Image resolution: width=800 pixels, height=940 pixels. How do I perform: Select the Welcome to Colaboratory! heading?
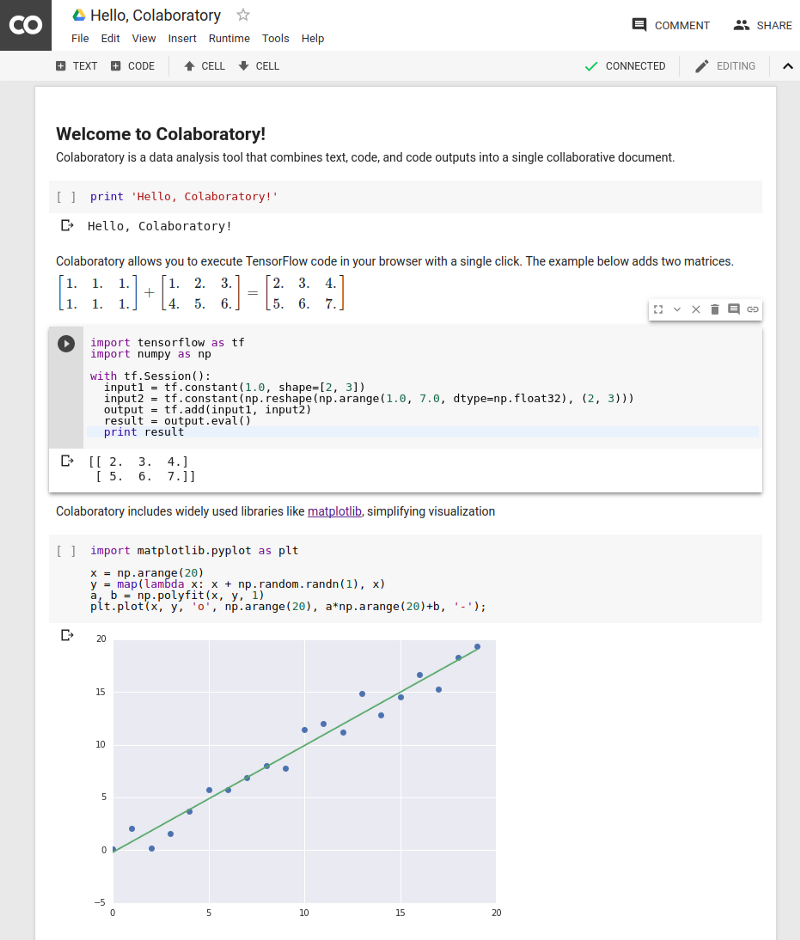pos(161,134)
